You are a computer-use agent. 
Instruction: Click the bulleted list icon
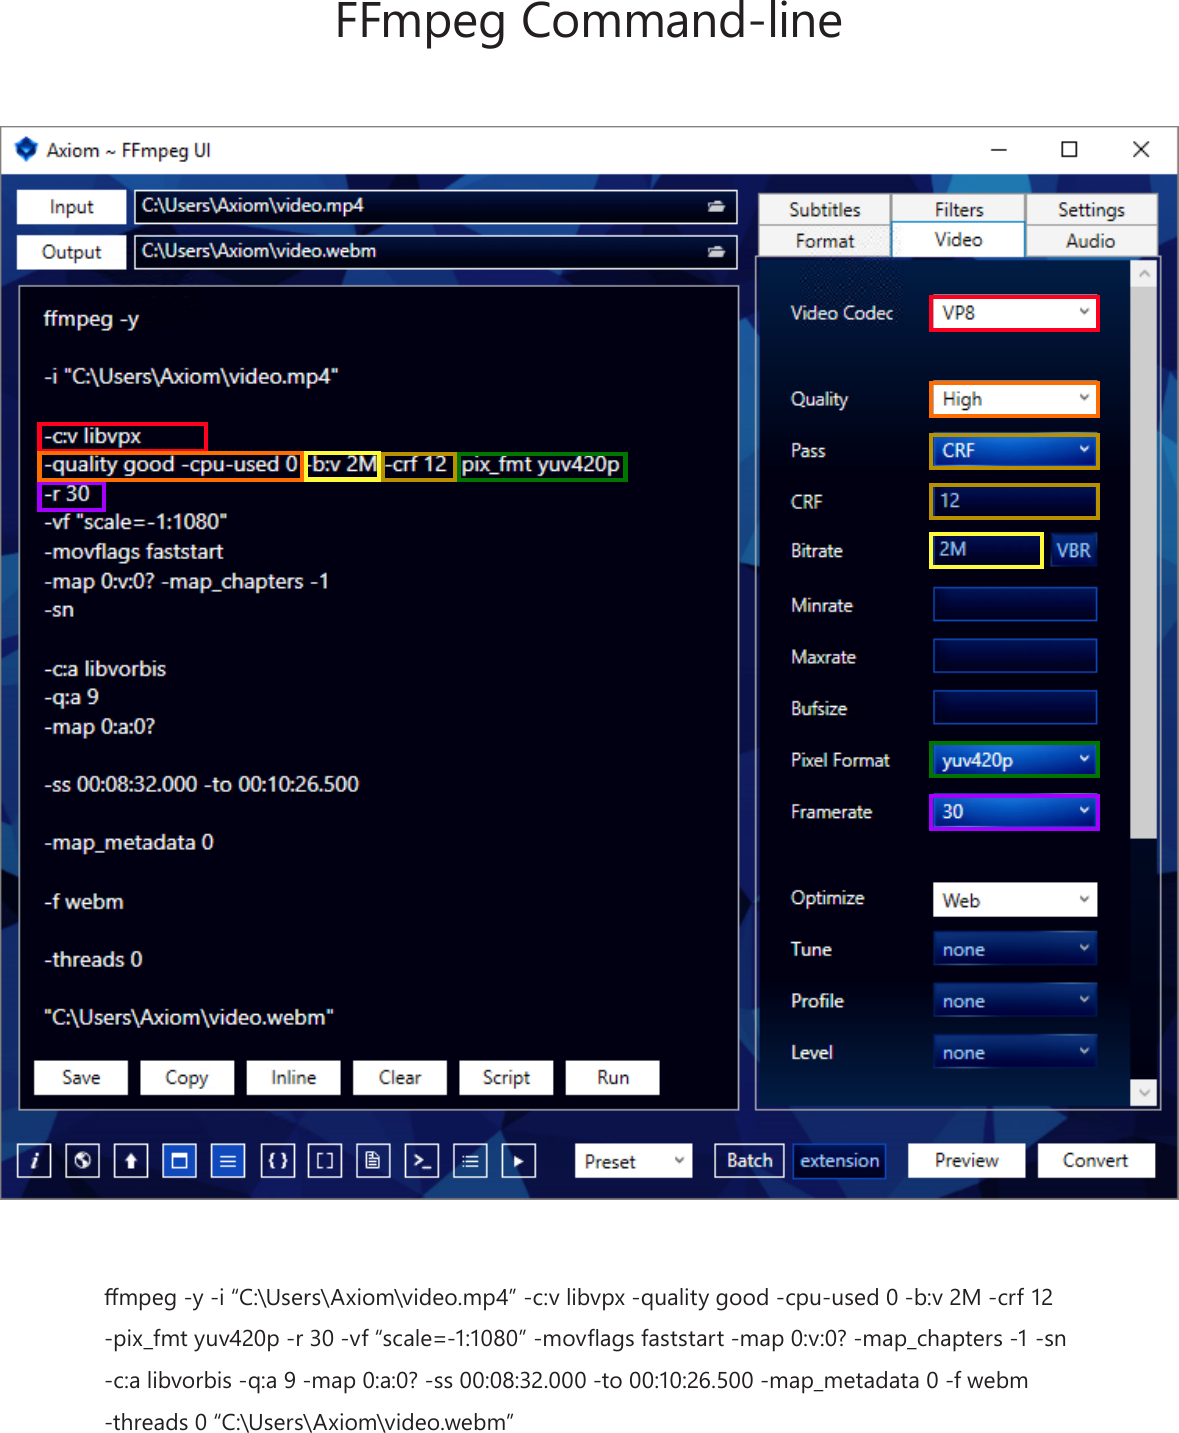(x=470, y=1160)
